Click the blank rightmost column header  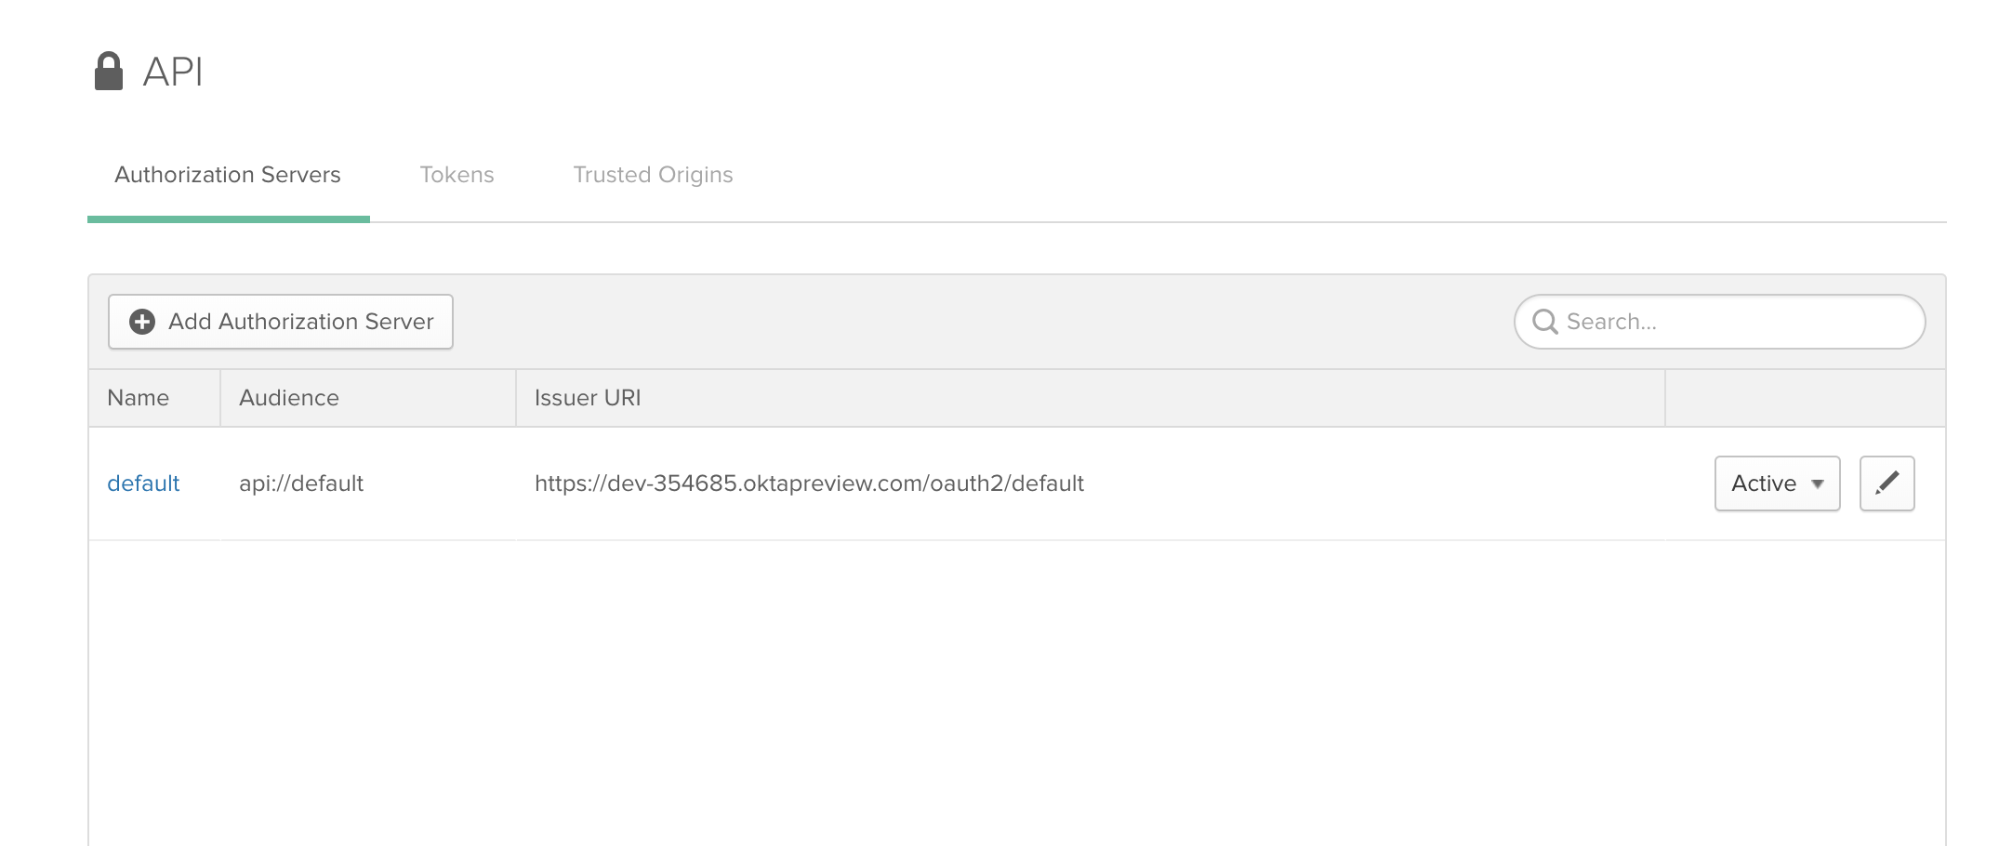(x=1804, y=398)
